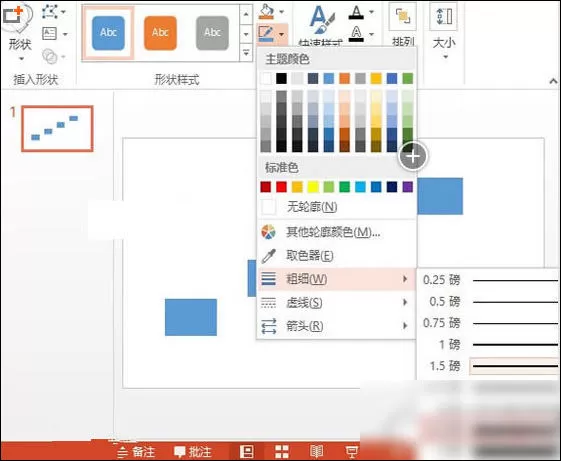
Task: Open Text Outline dropdown arrow
Action: pos(372,34)
